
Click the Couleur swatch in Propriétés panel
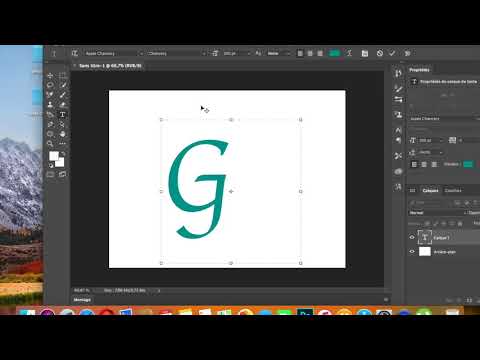tap(468, 164)
